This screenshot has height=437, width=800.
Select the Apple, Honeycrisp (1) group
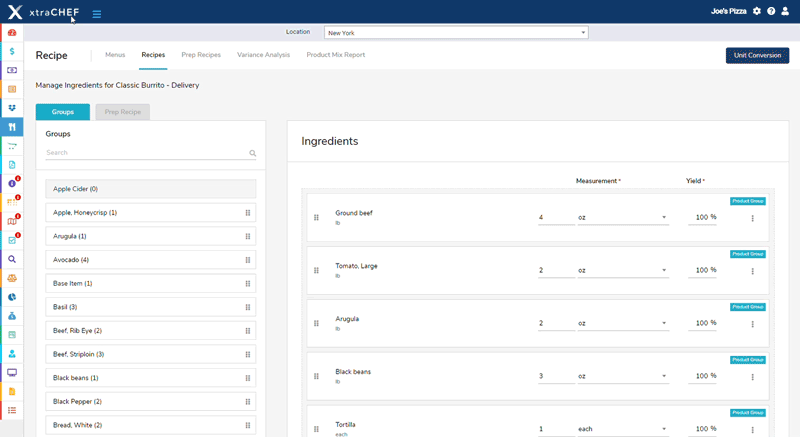click(x=151, y=213)
